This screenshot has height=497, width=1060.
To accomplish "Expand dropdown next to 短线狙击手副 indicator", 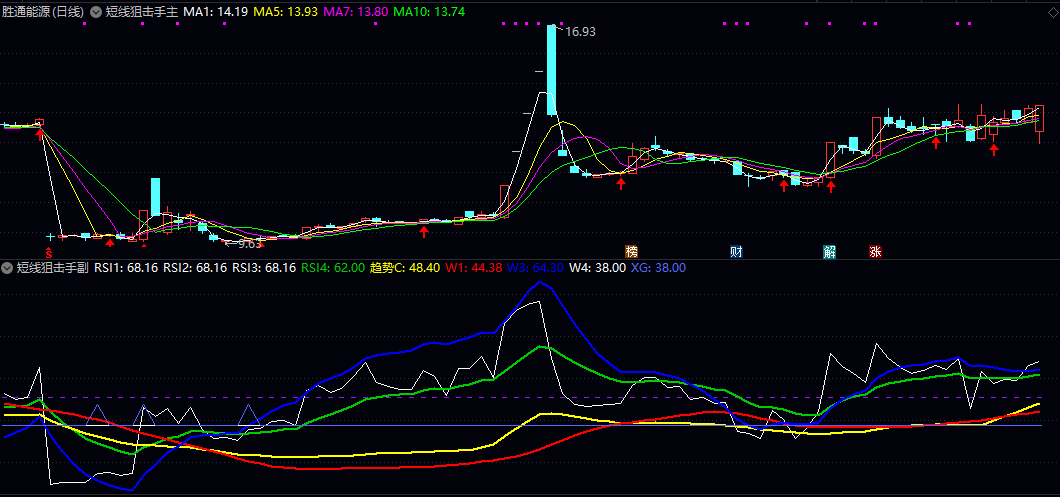I will [7, 268].
